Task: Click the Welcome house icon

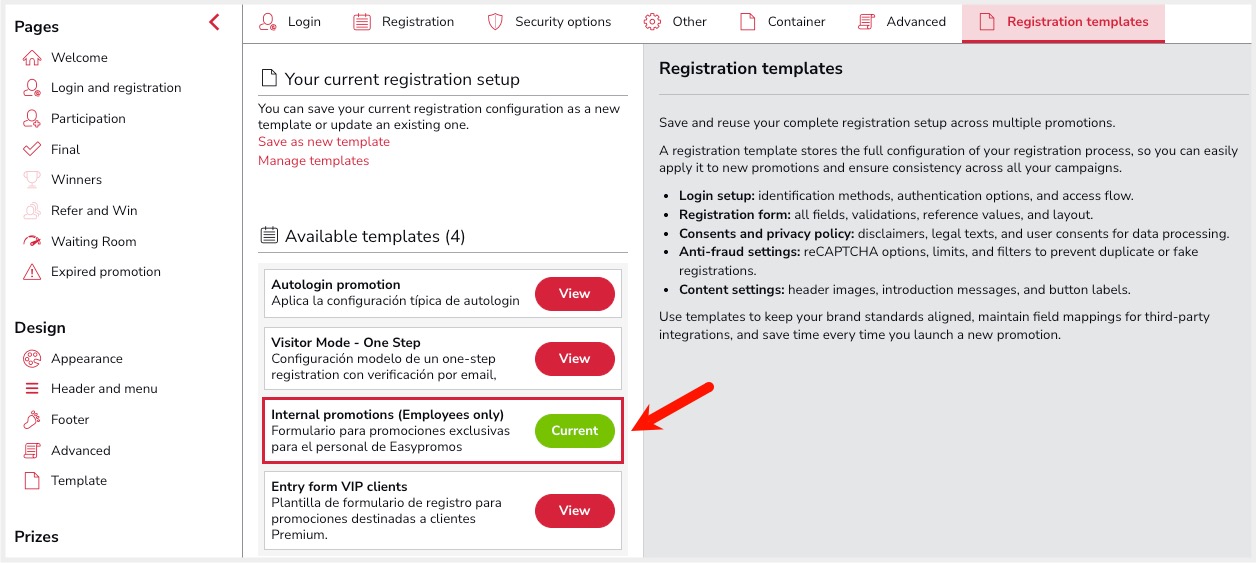Action: point(32,58)
